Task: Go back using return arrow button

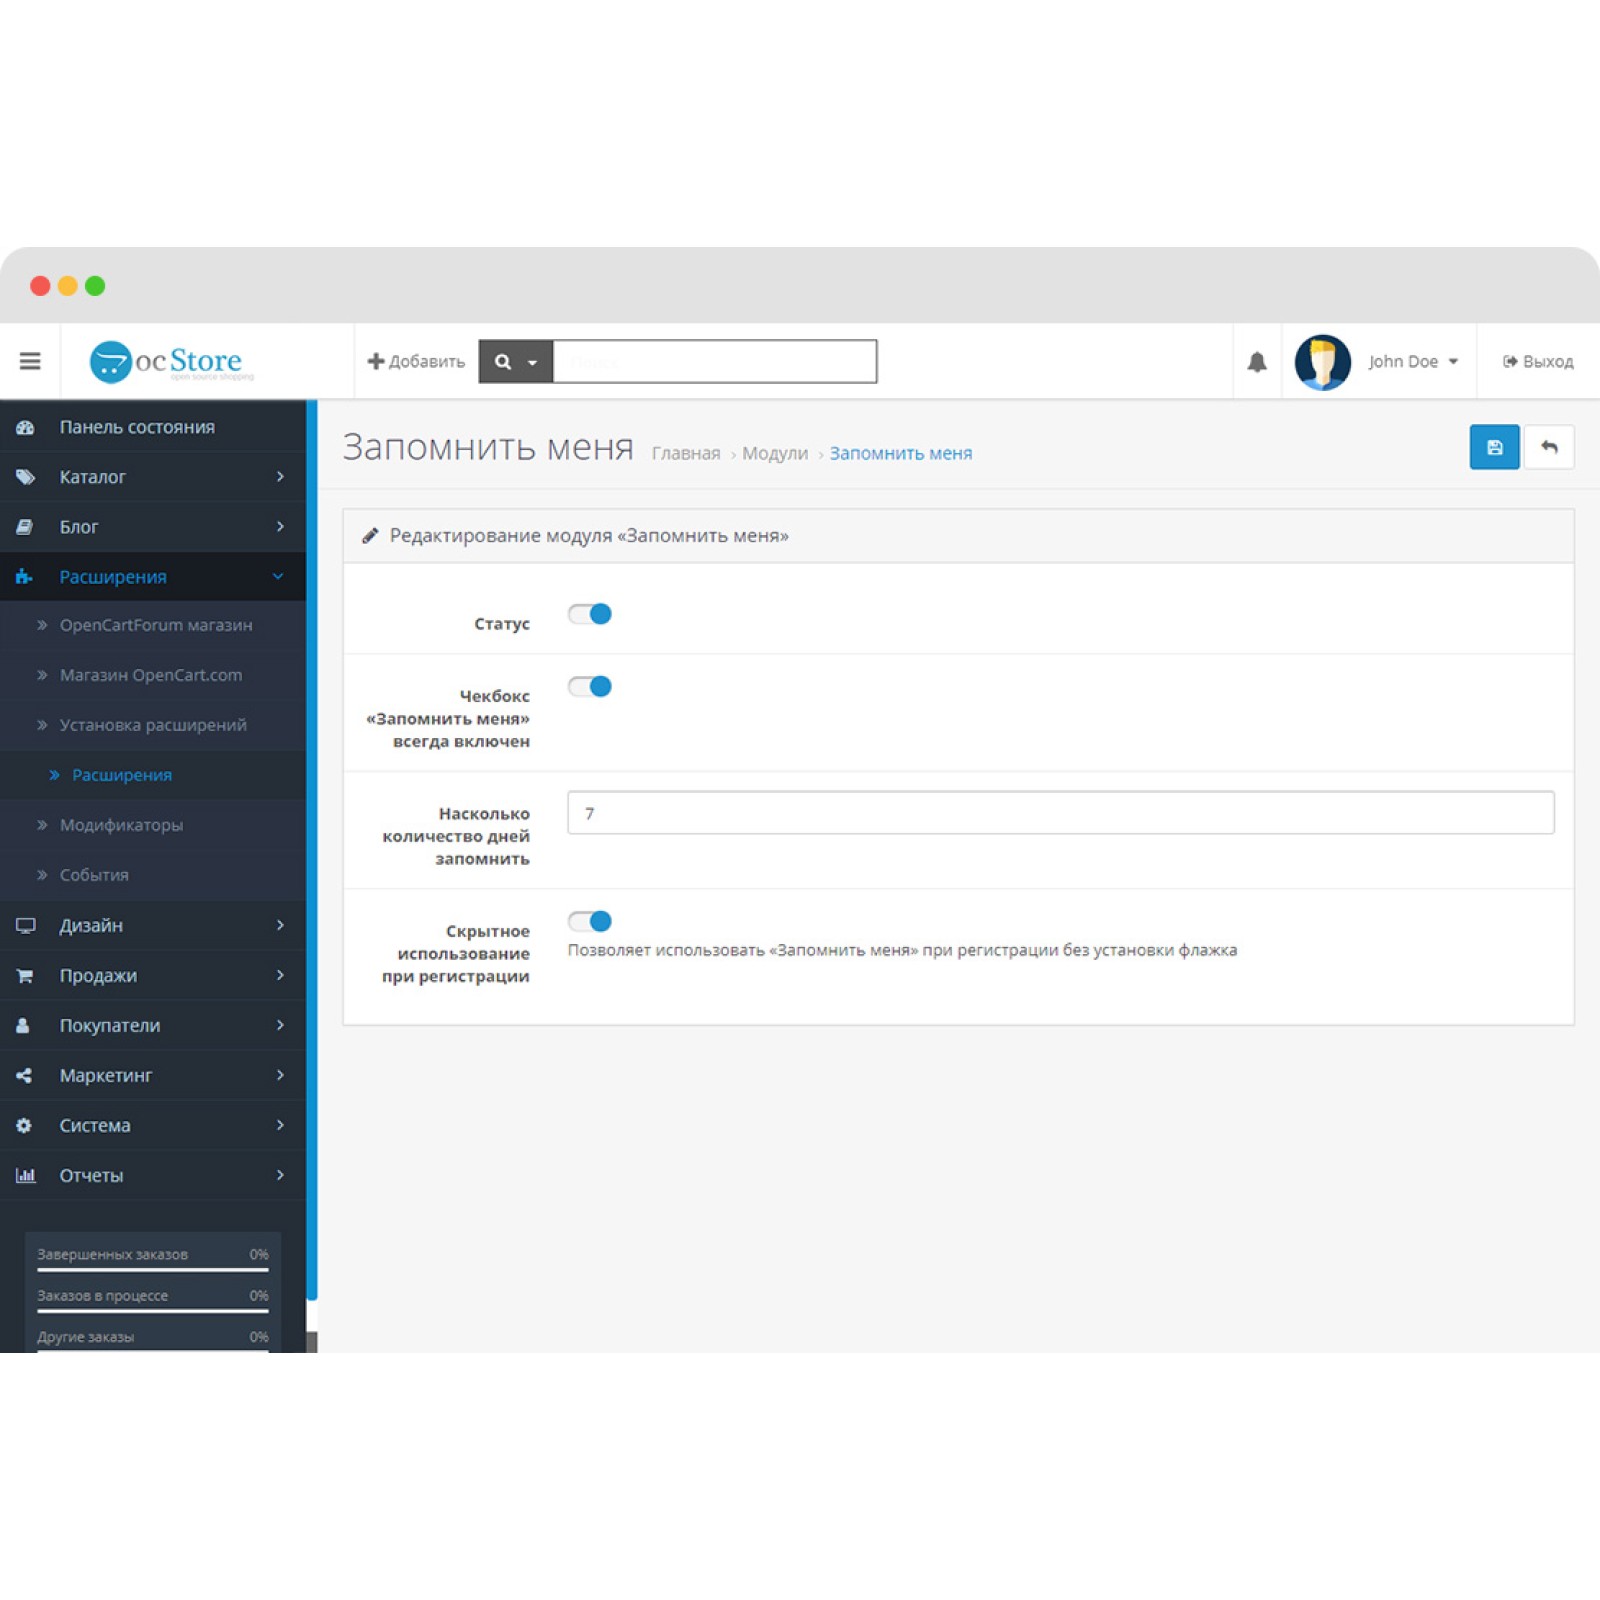Action: tap(1549, 447)
